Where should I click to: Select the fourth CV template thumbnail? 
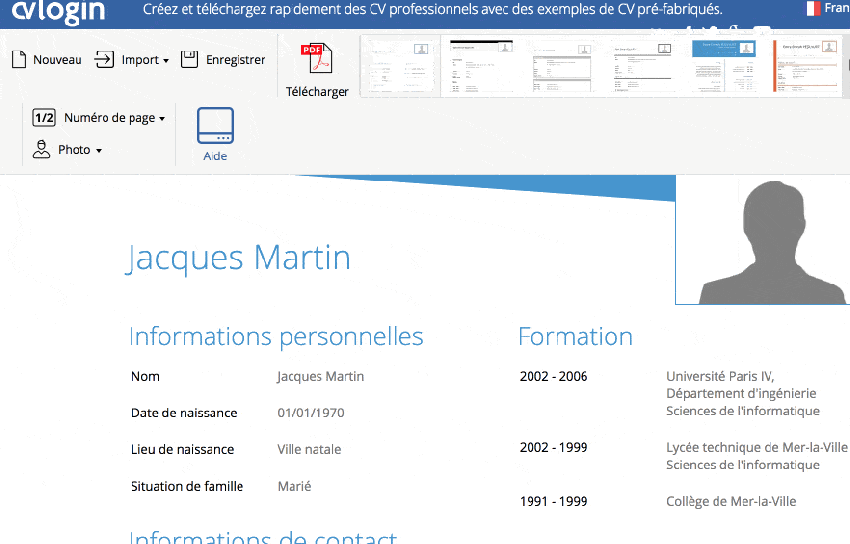coord(642,66)
